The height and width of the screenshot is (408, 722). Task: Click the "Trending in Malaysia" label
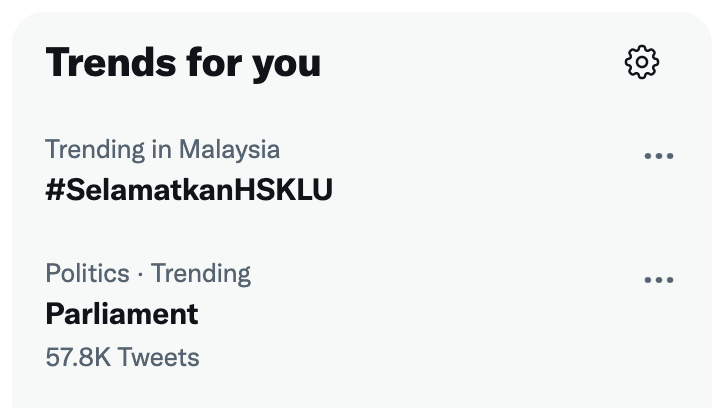pyautogui.click(x=163, y=150)
